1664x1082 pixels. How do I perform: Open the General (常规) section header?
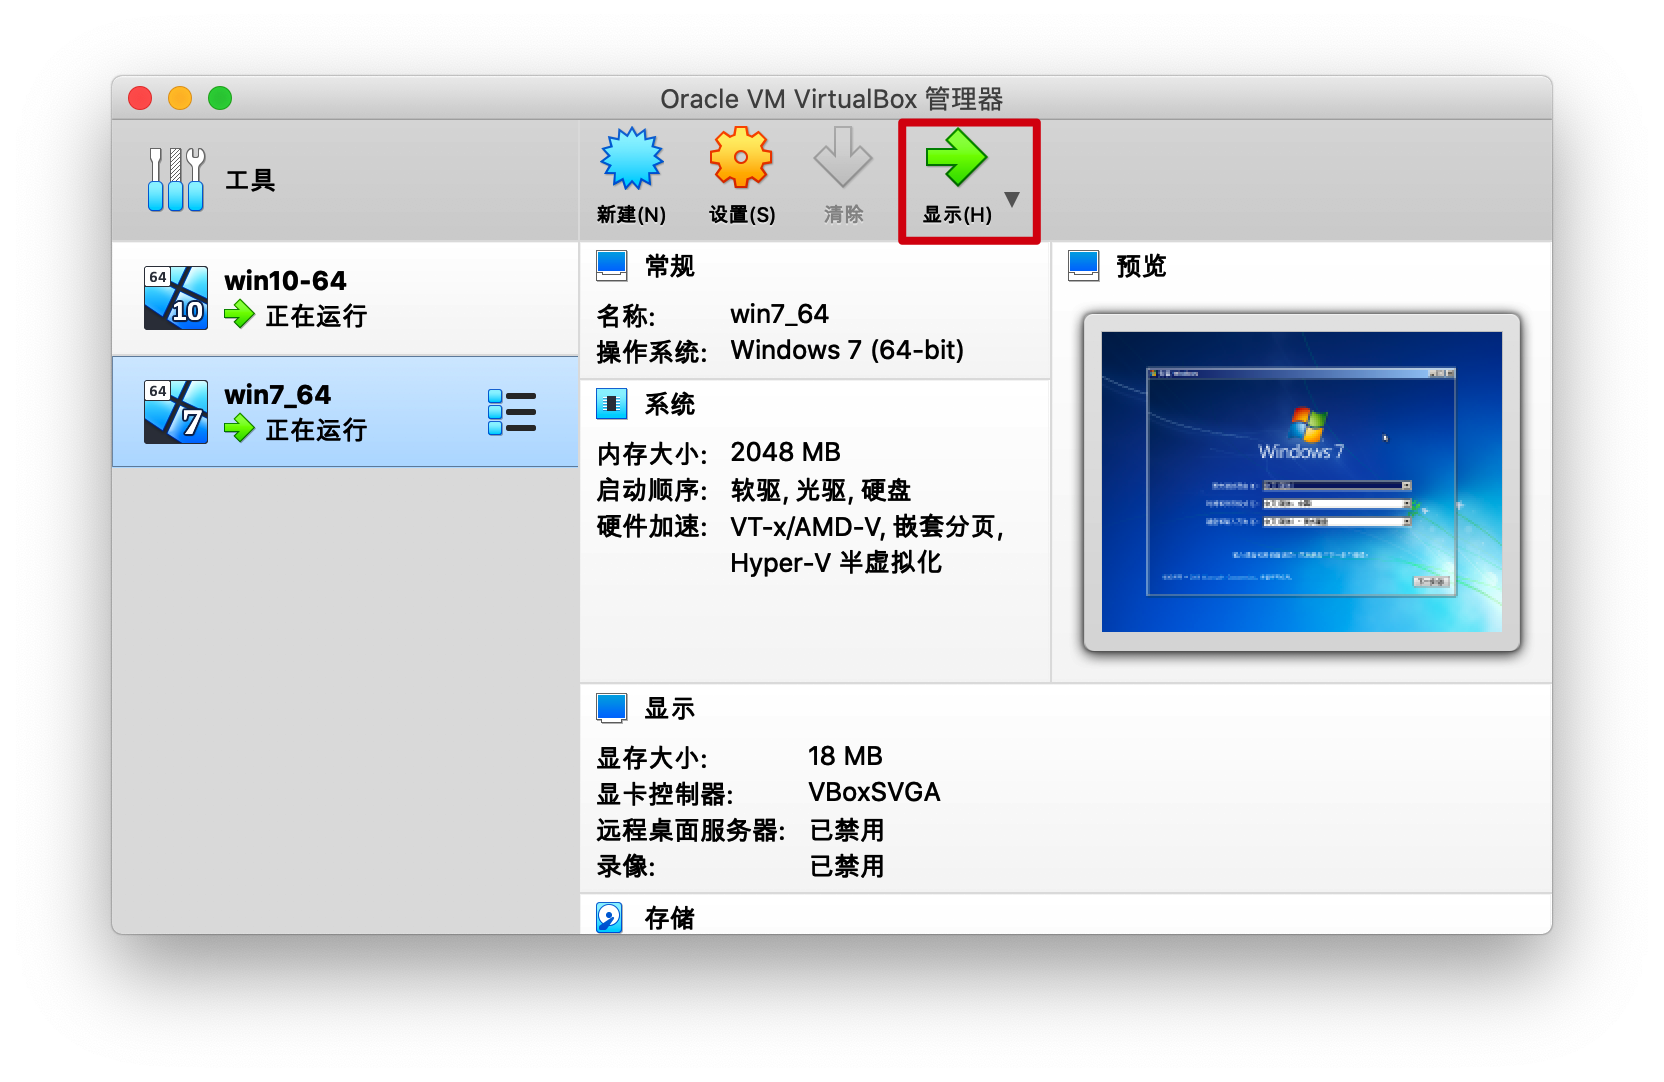coord(669,266)
